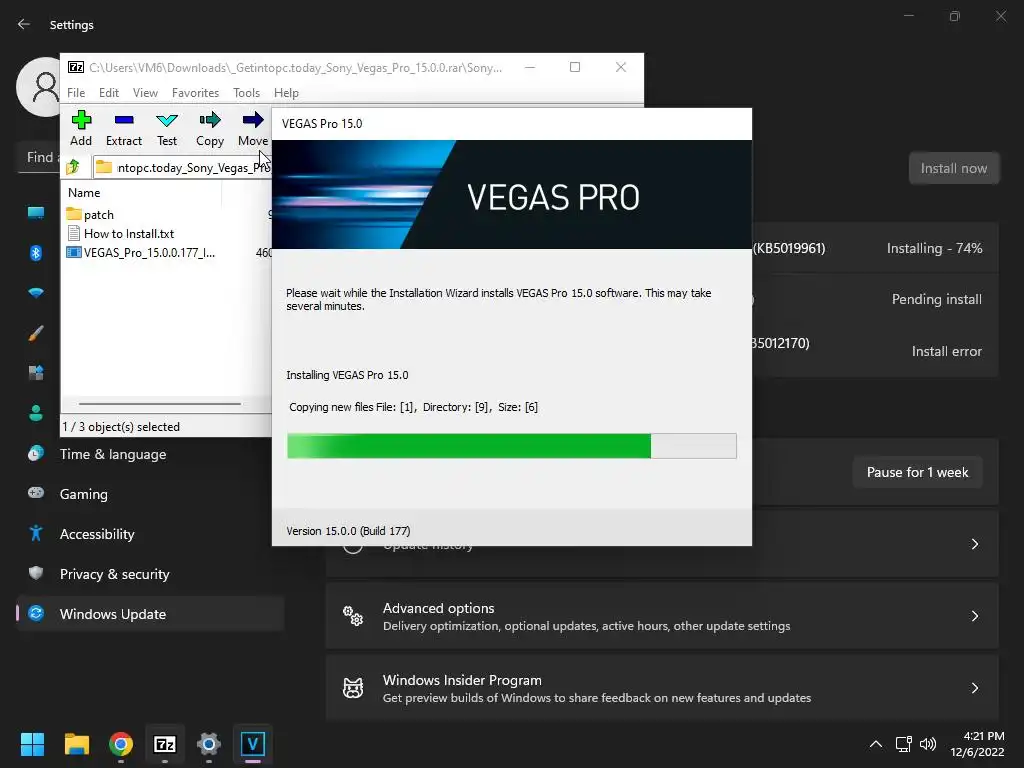Show hidden system tray icons
The image size is (1024, 768).
pos(876,744)
